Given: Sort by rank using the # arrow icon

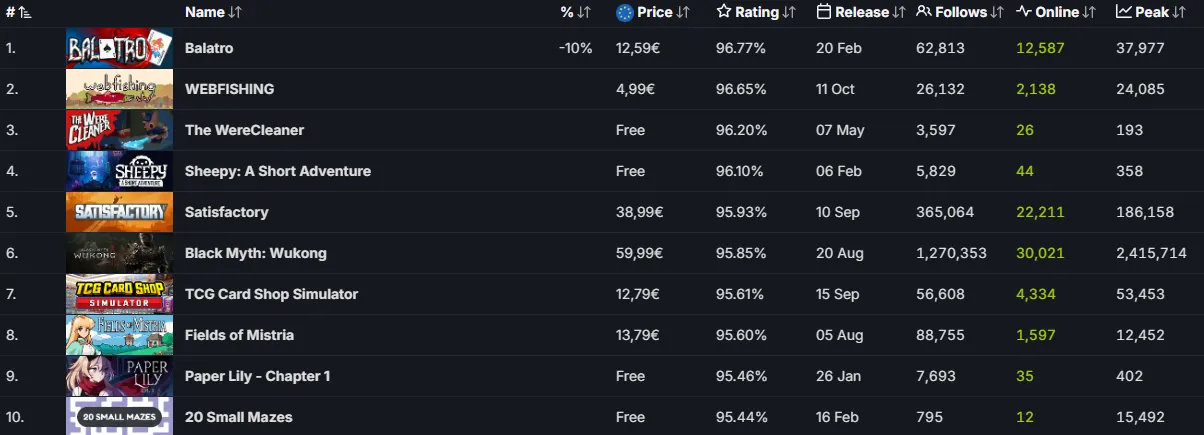Looking at the screenshot, I should click(x=24, y=12).
